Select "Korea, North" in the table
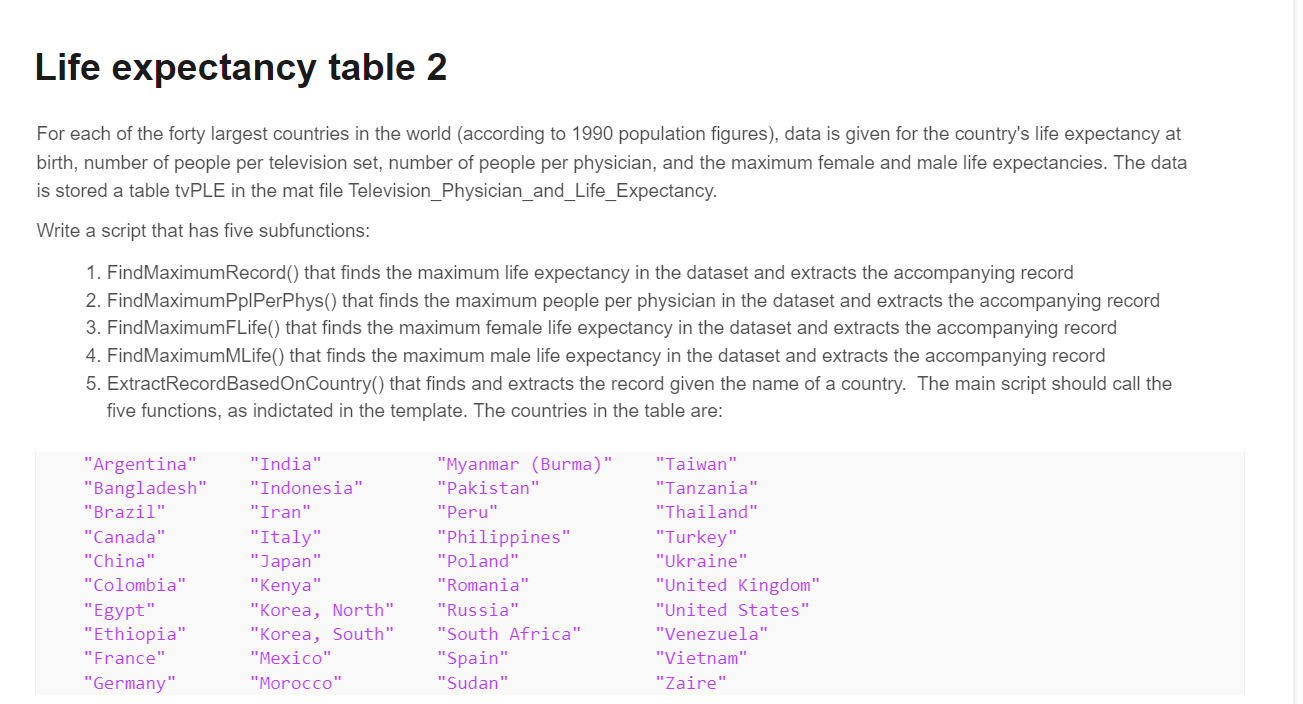 pyautogui.click(x=323, y=609)
